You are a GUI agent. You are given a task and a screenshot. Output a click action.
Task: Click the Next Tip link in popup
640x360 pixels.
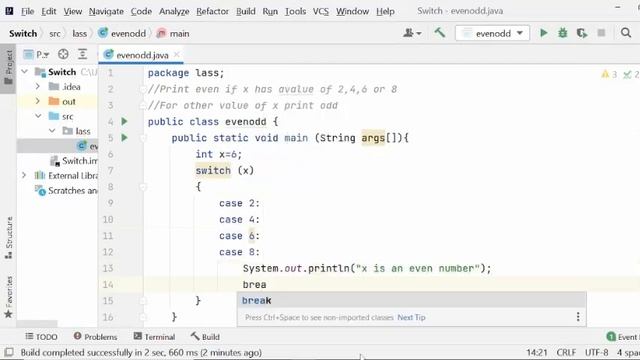[411, 318]
